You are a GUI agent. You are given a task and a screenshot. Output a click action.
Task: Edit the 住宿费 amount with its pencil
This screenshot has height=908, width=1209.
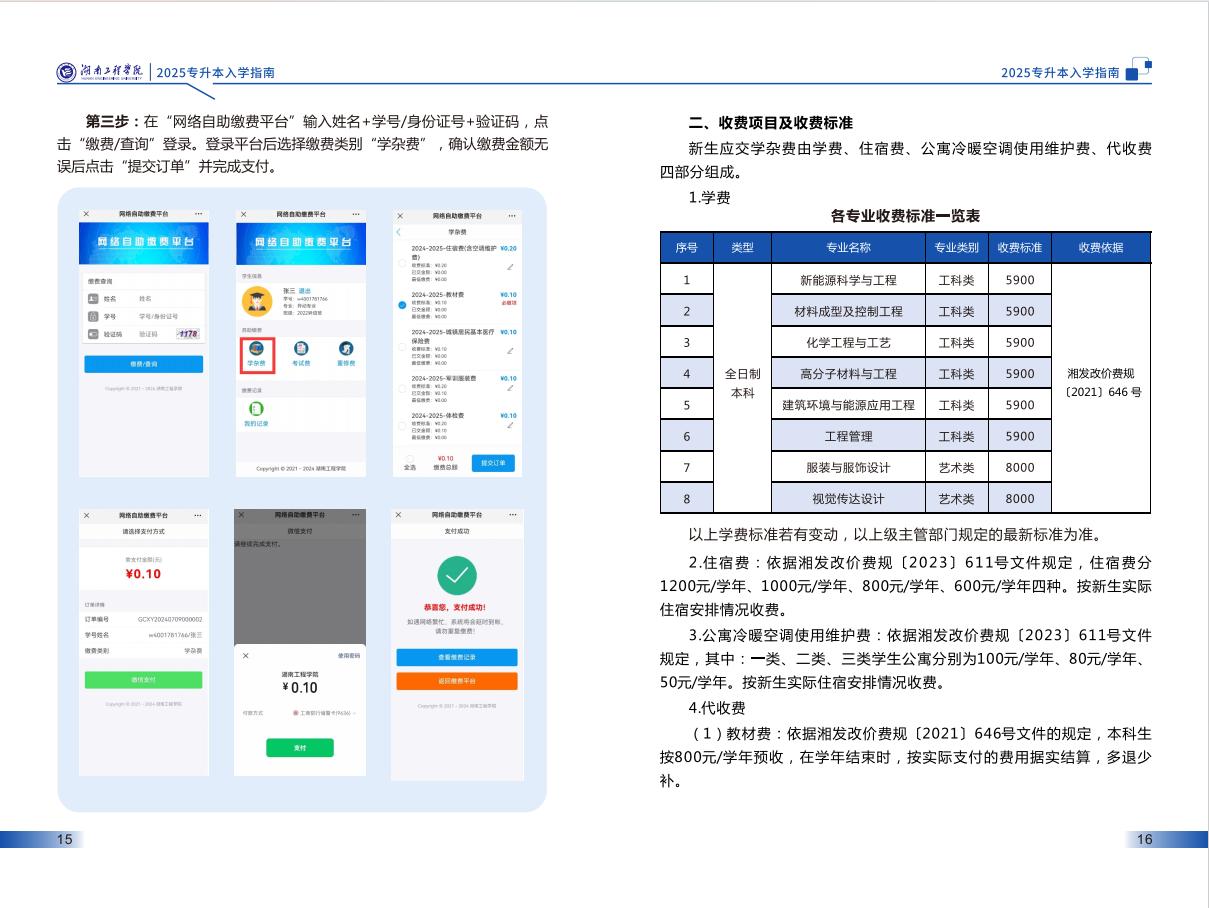tap(510, 267)
